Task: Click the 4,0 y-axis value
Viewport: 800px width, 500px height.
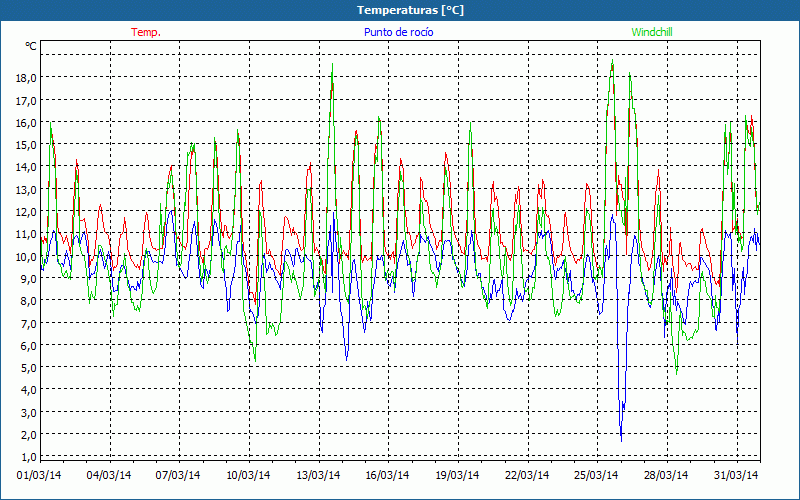Action: 29,390
